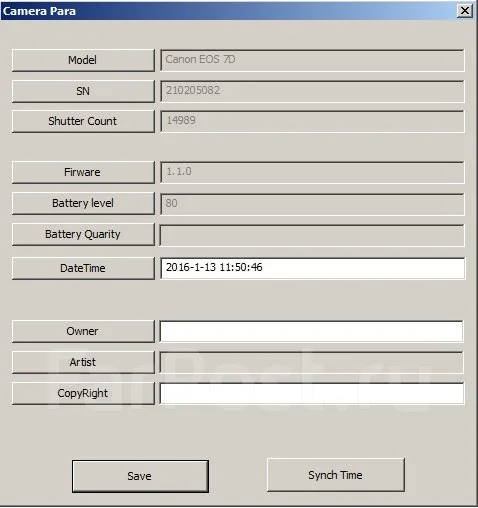
Task: Focus the Owner text field
Action: (x=311, y=331)
